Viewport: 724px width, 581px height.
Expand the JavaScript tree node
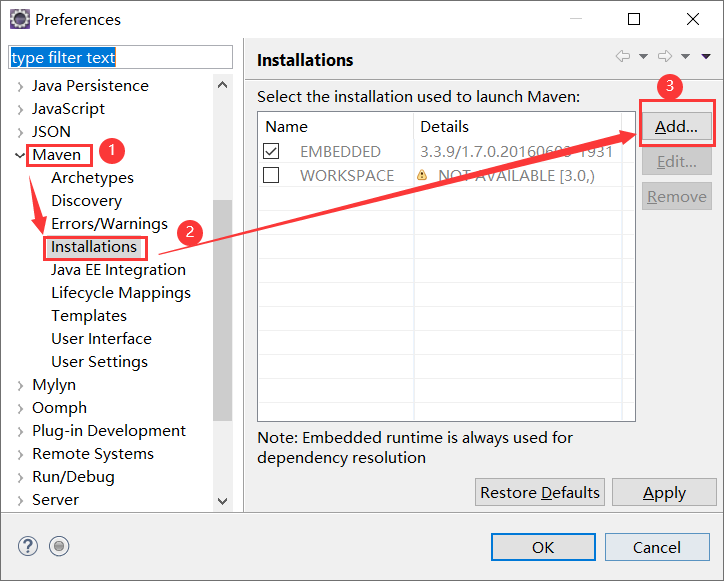click(20, 109)
